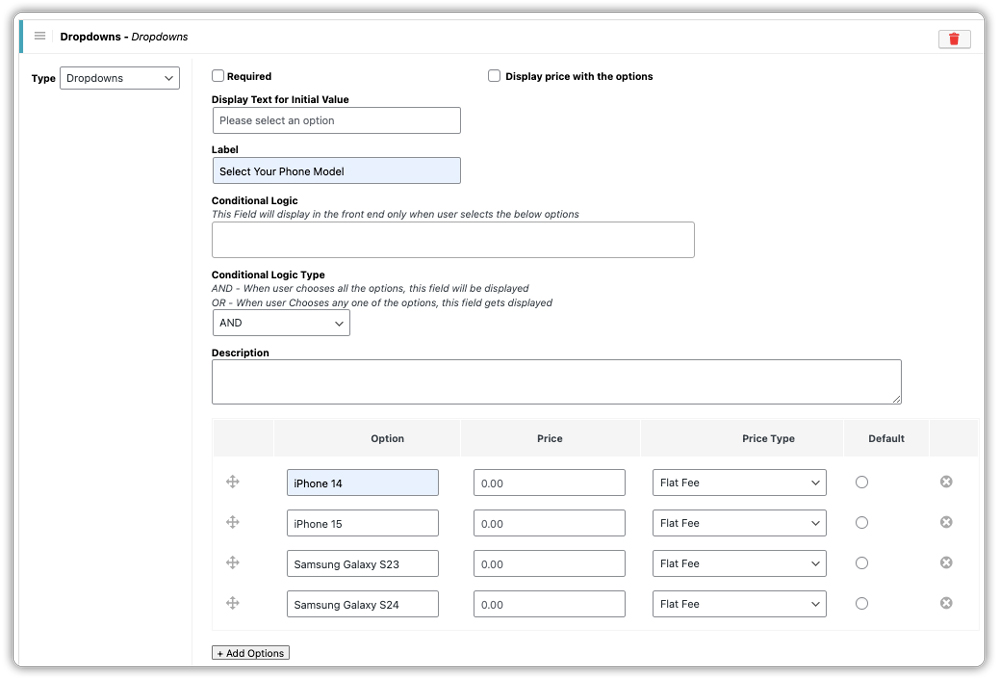Viewport: 1000px width, 679px height.
Task: Check Display price with the options
Action: tap(494, 76)
